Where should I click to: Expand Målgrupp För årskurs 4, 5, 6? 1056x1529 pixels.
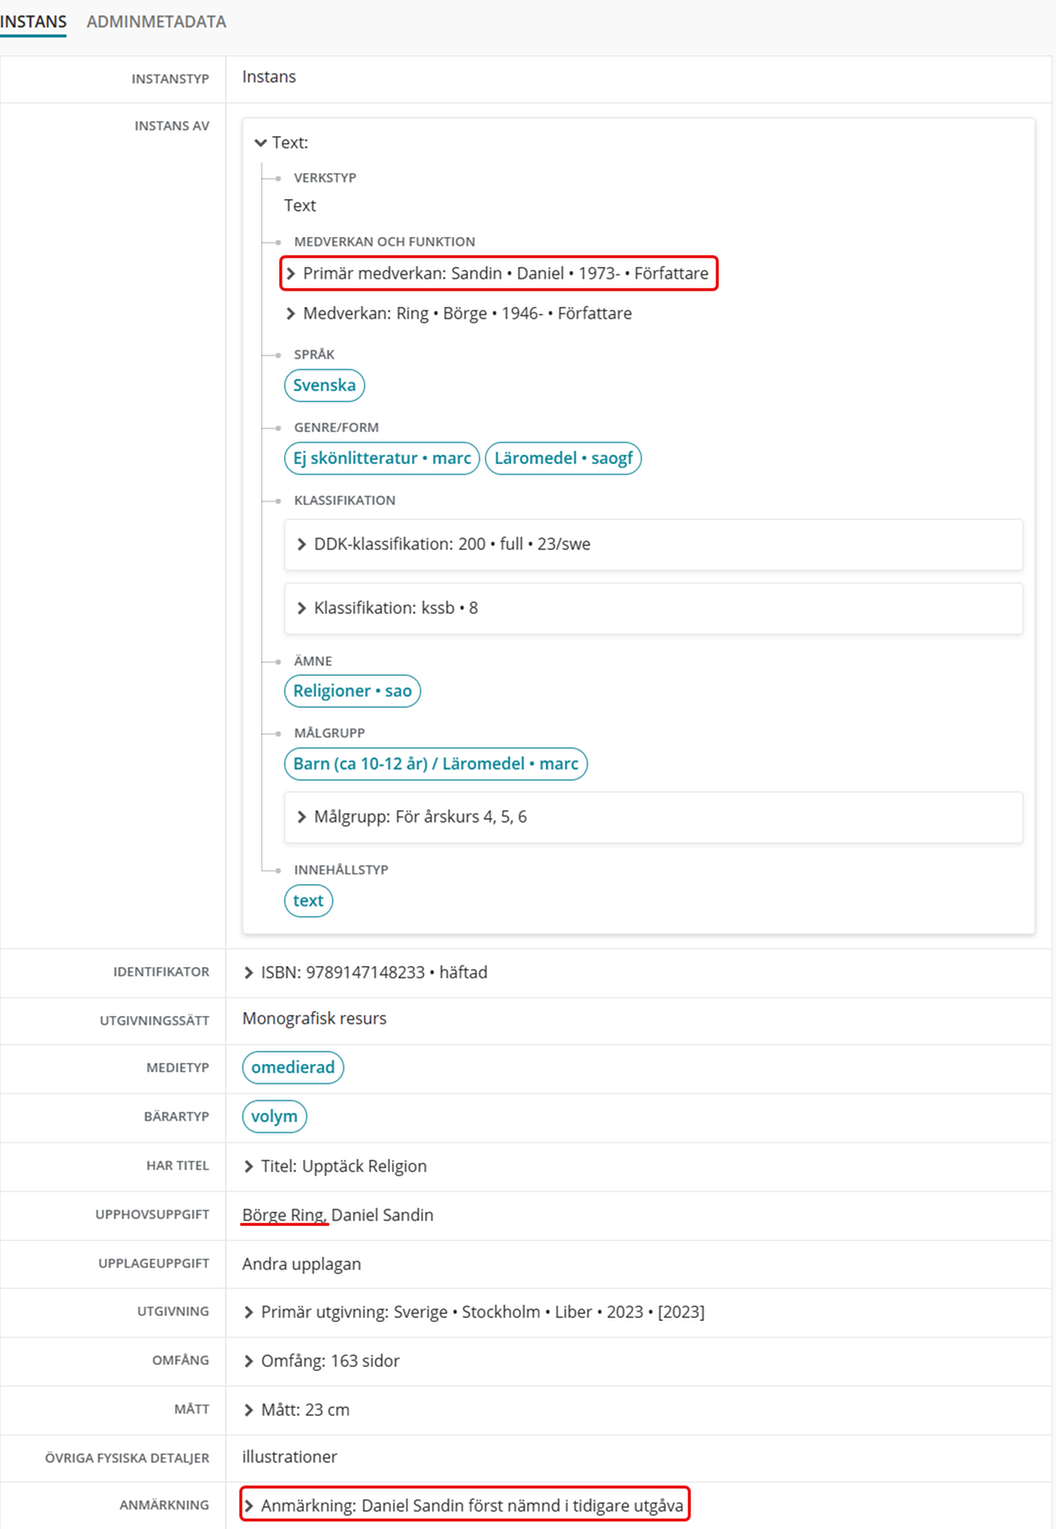tap(302, 817)
